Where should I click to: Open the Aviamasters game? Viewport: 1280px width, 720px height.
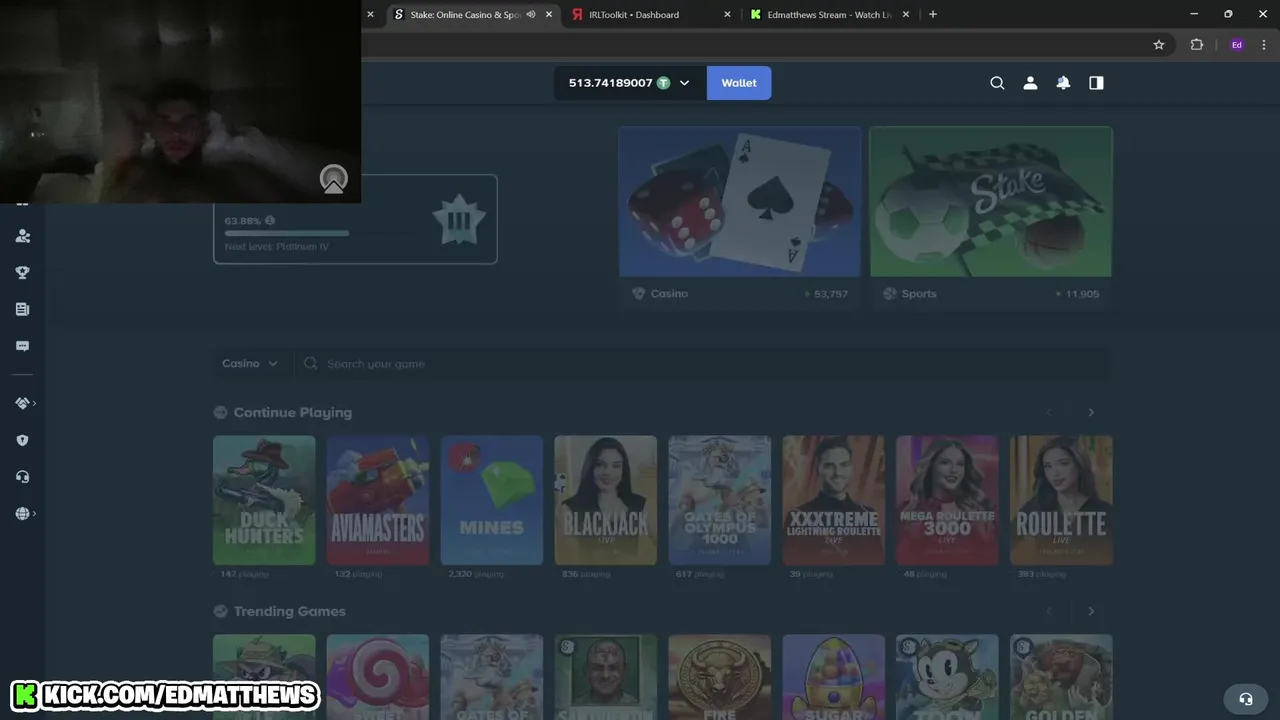coord(378,500)
